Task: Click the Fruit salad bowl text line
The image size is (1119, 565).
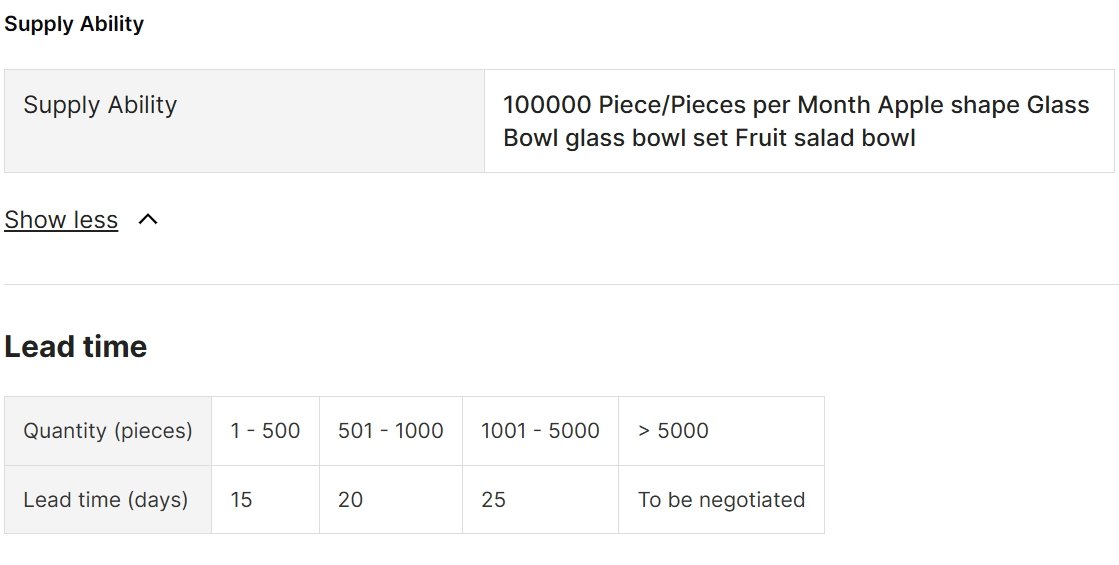Action: (825, 137)
